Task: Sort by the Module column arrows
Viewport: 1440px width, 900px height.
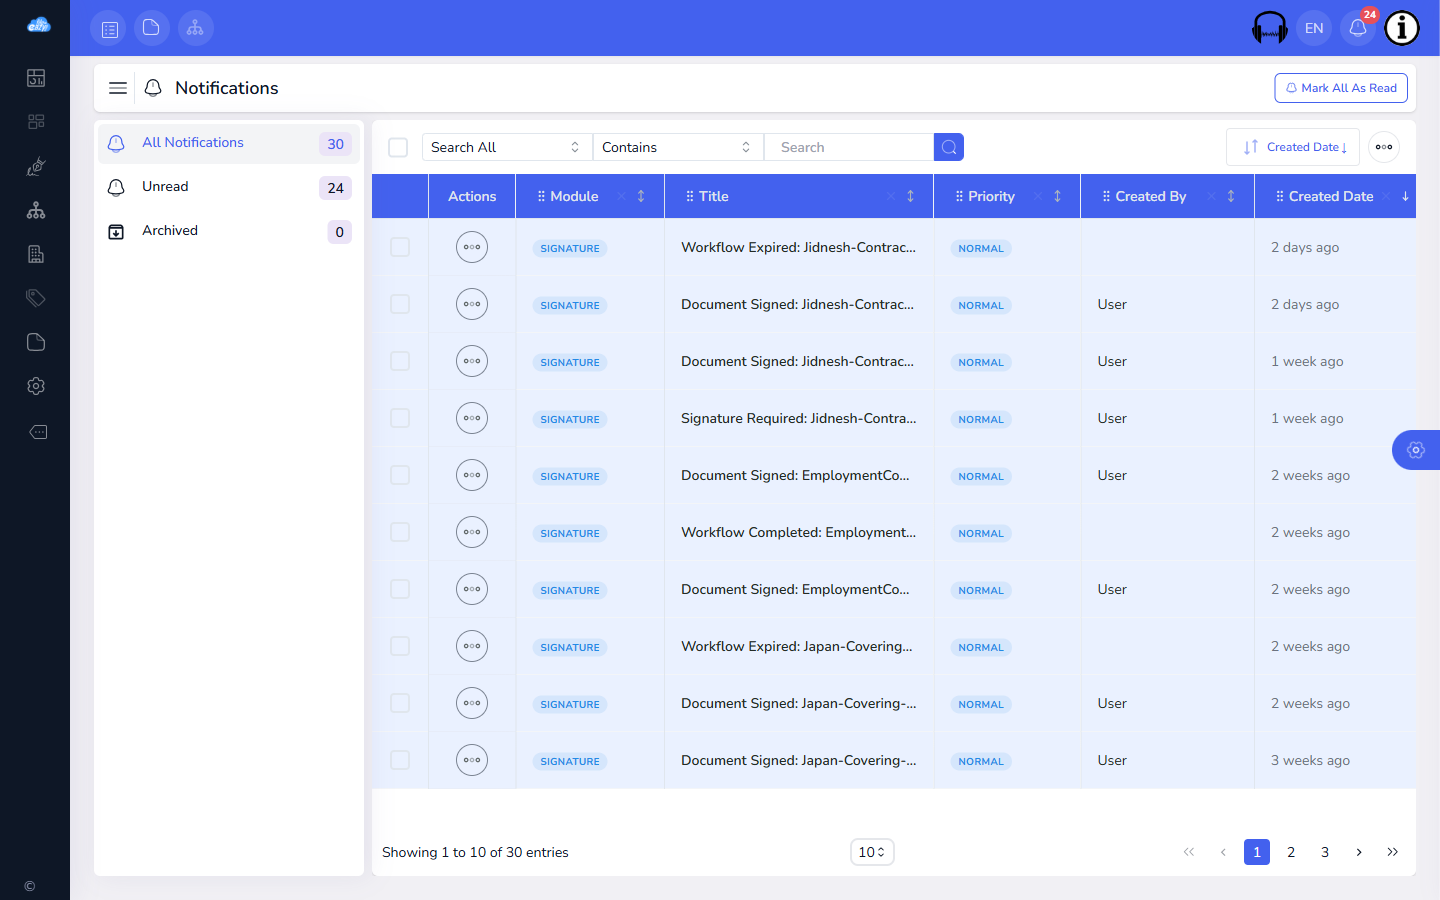Action: pos(641,196)
